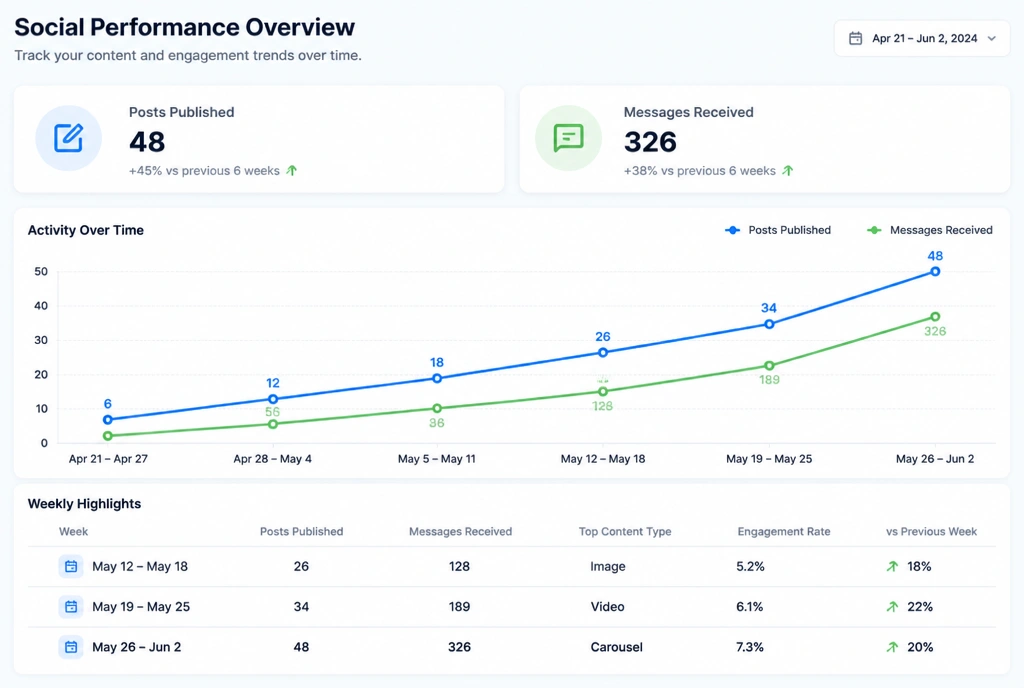Click the May 19 – May 25 axis label
The image size is (1024, 688).
coord(769,459)
